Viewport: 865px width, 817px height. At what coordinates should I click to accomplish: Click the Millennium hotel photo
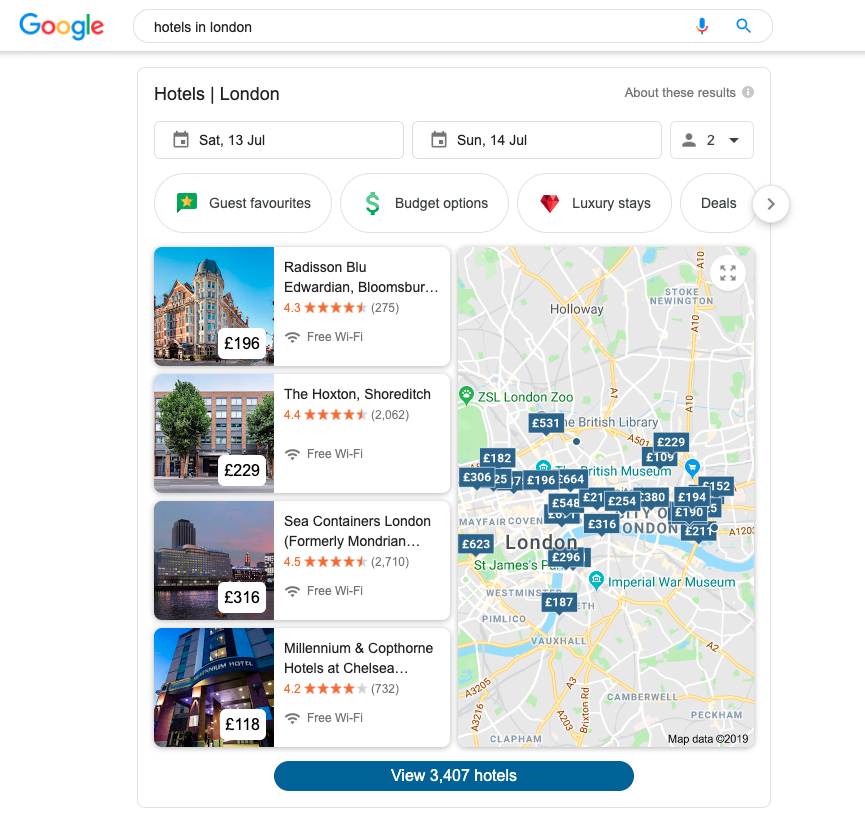tap(214, 687)
